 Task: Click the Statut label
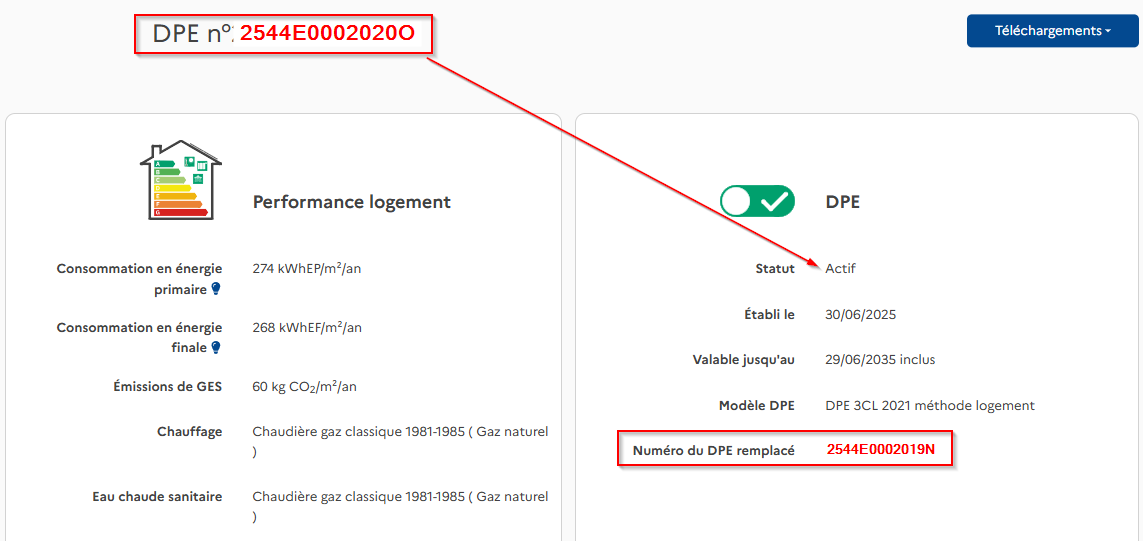[x=775, y=269]
